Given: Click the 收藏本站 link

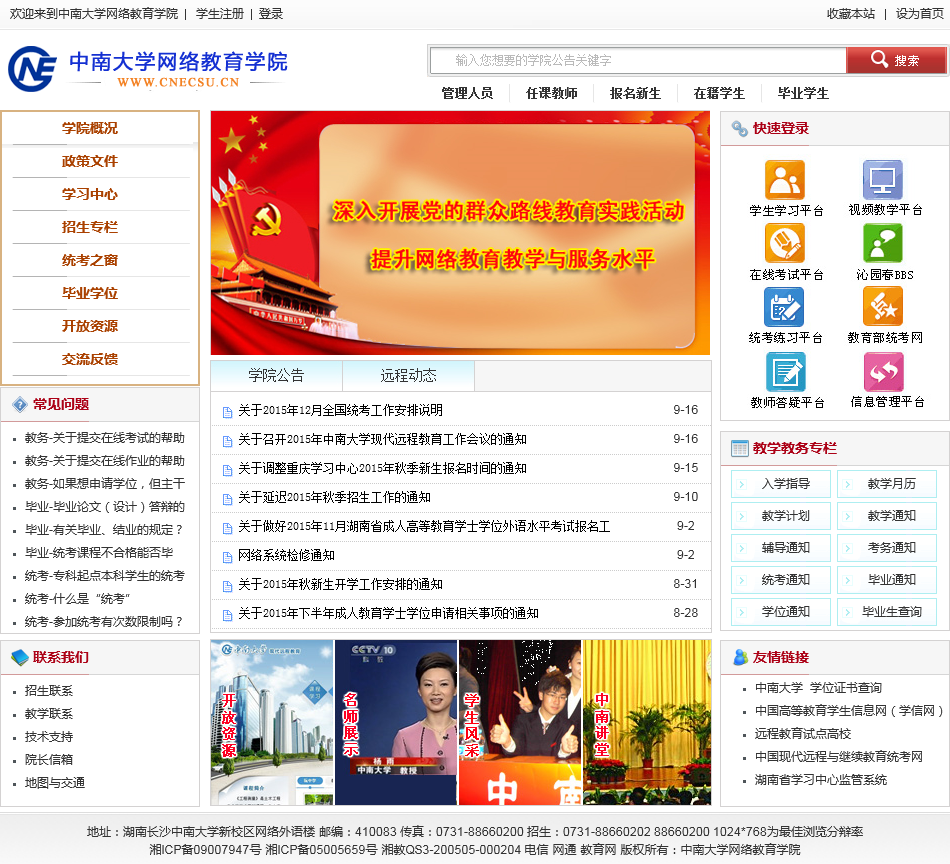Looking at the screenshot, I should [851, 14].
